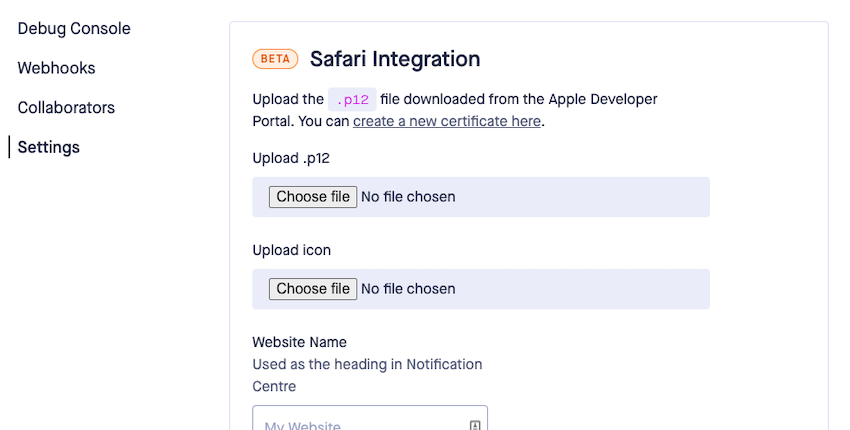Screen dimensions: 850x430
Task: Click the 'Safari Integration' heading
Action: click(395, 59)
